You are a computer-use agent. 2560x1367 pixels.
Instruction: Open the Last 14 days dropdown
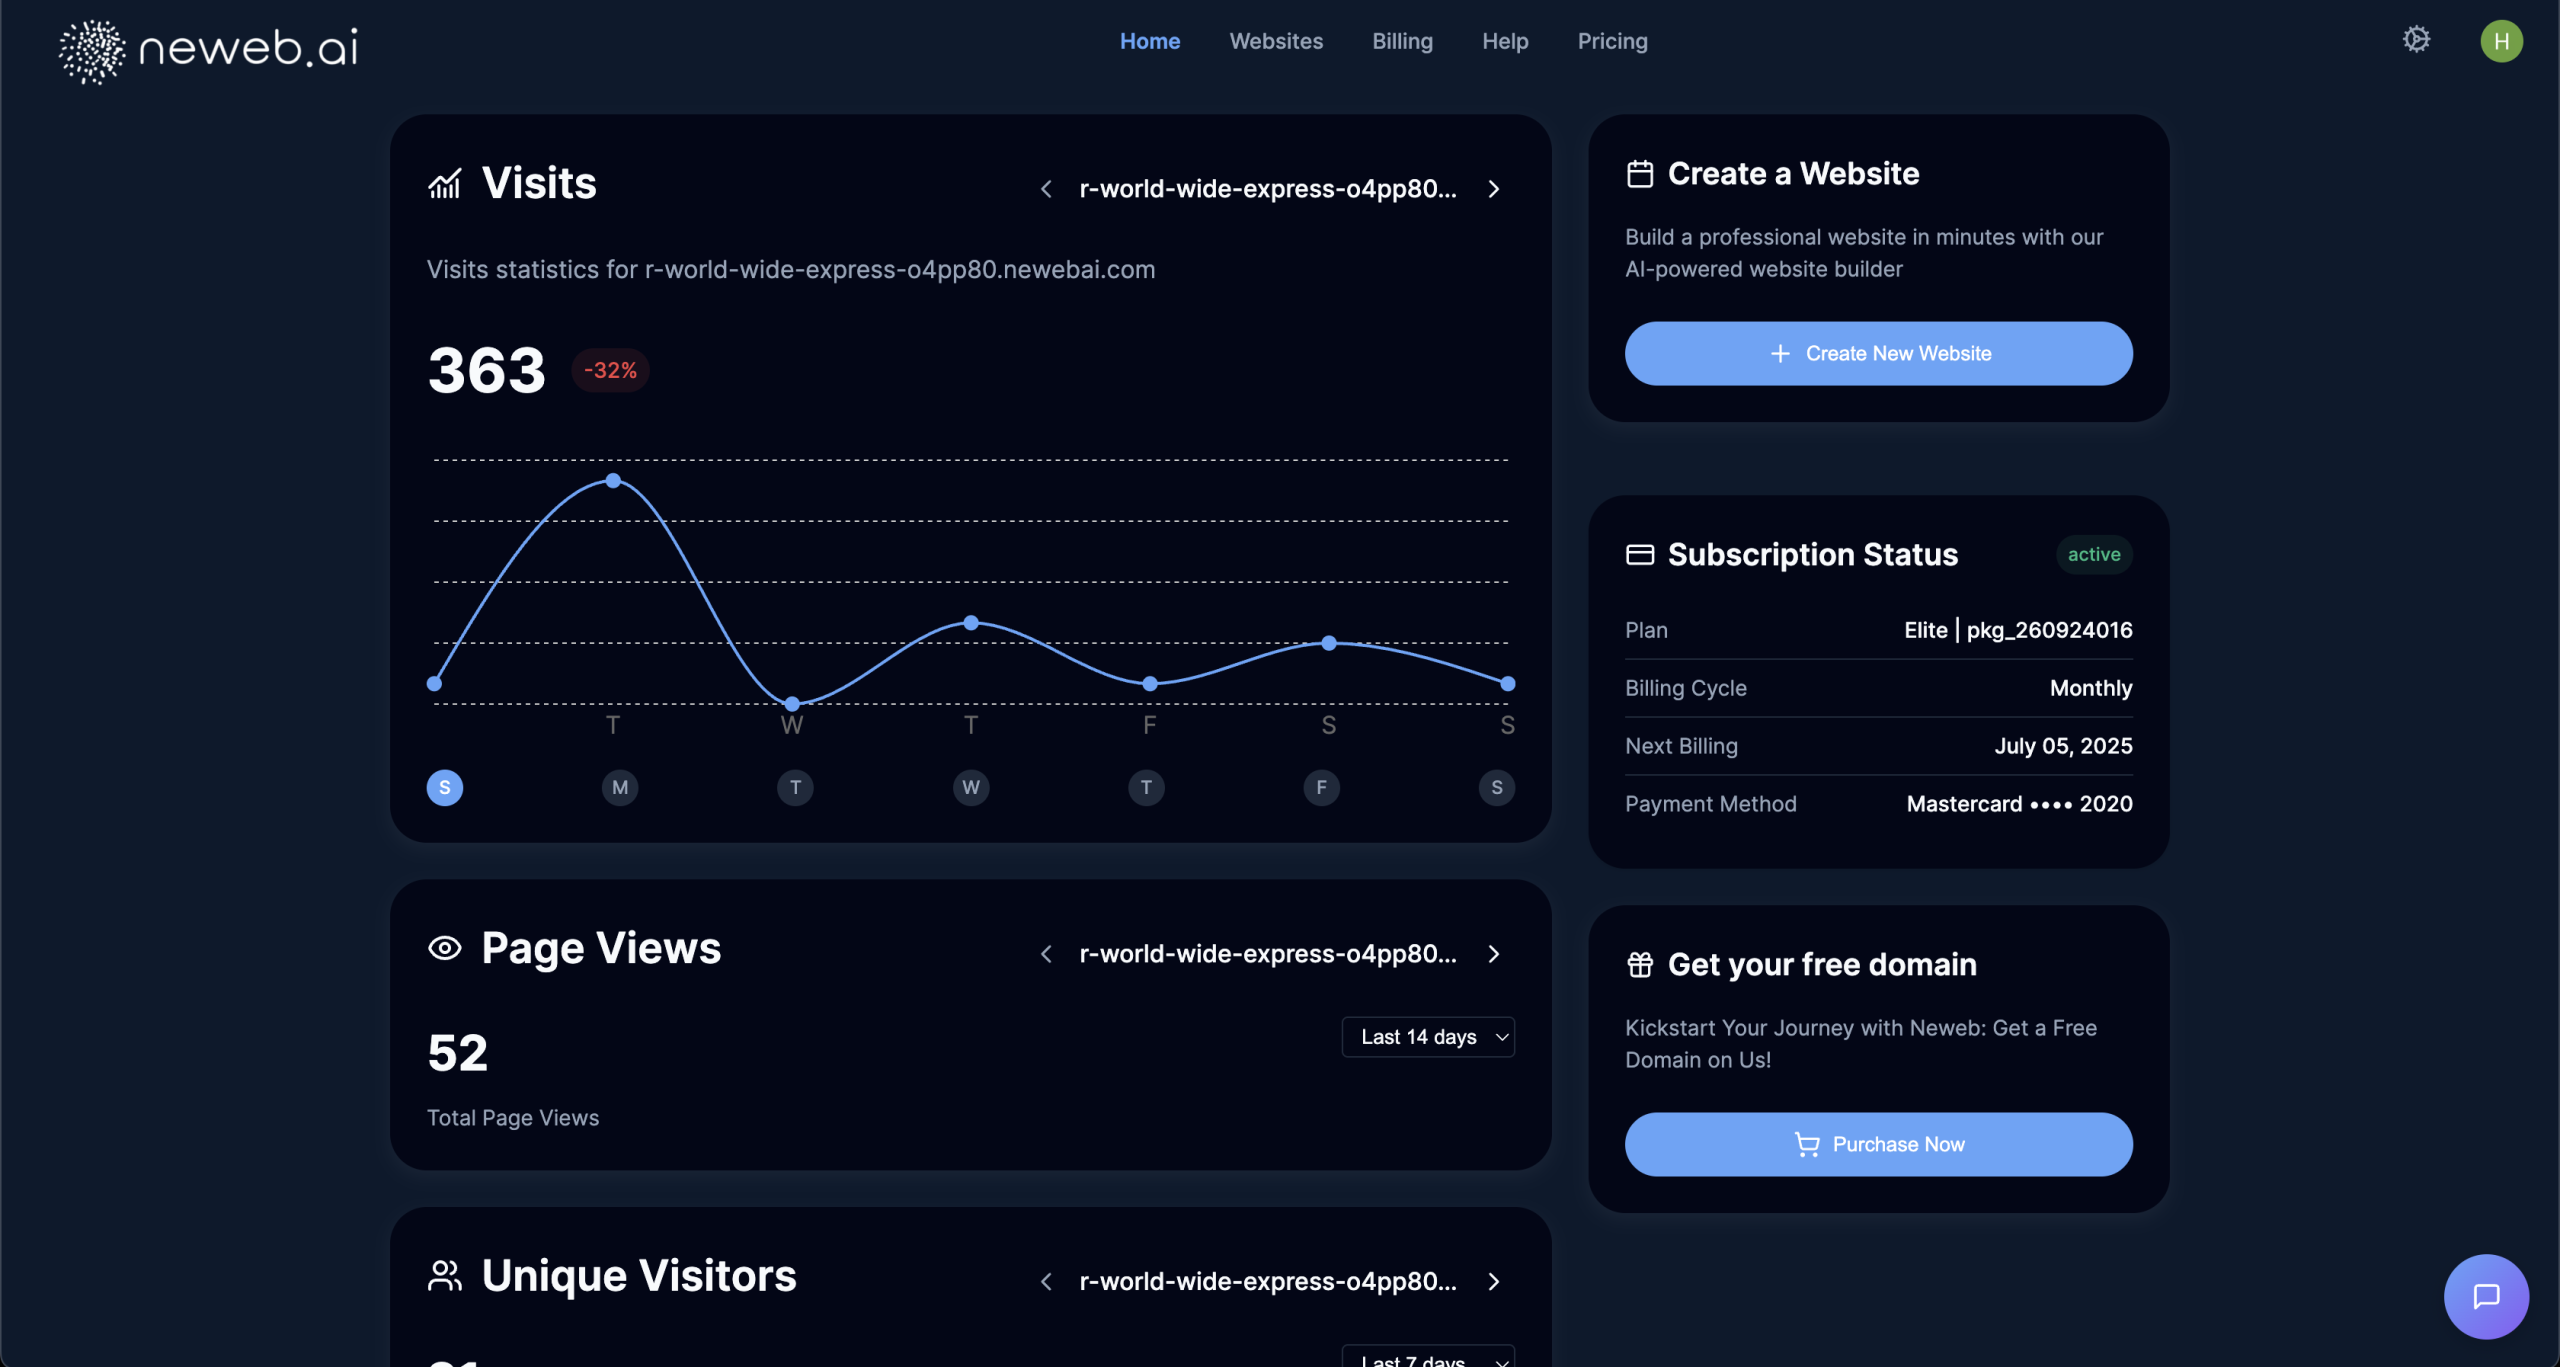1428,1037
